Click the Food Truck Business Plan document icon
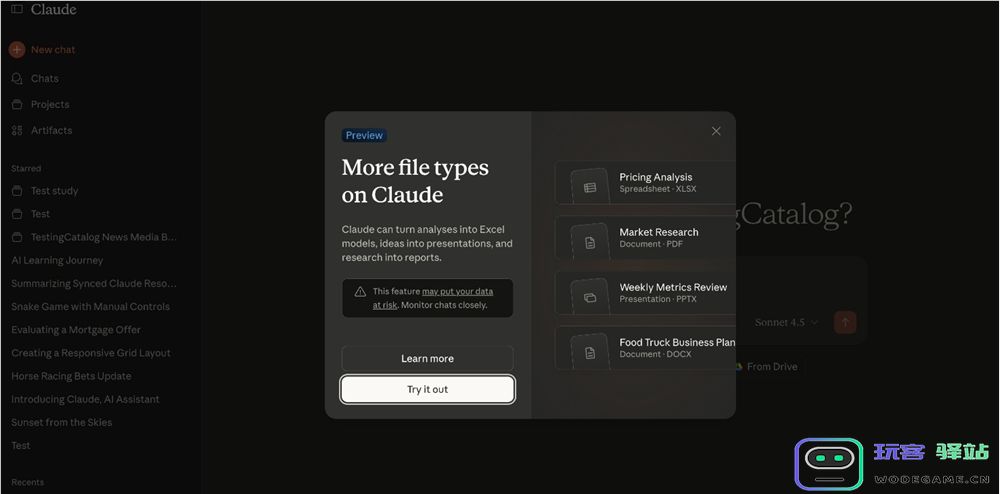The height and width of the screenshot is (494, 1000). click(590, 352)
